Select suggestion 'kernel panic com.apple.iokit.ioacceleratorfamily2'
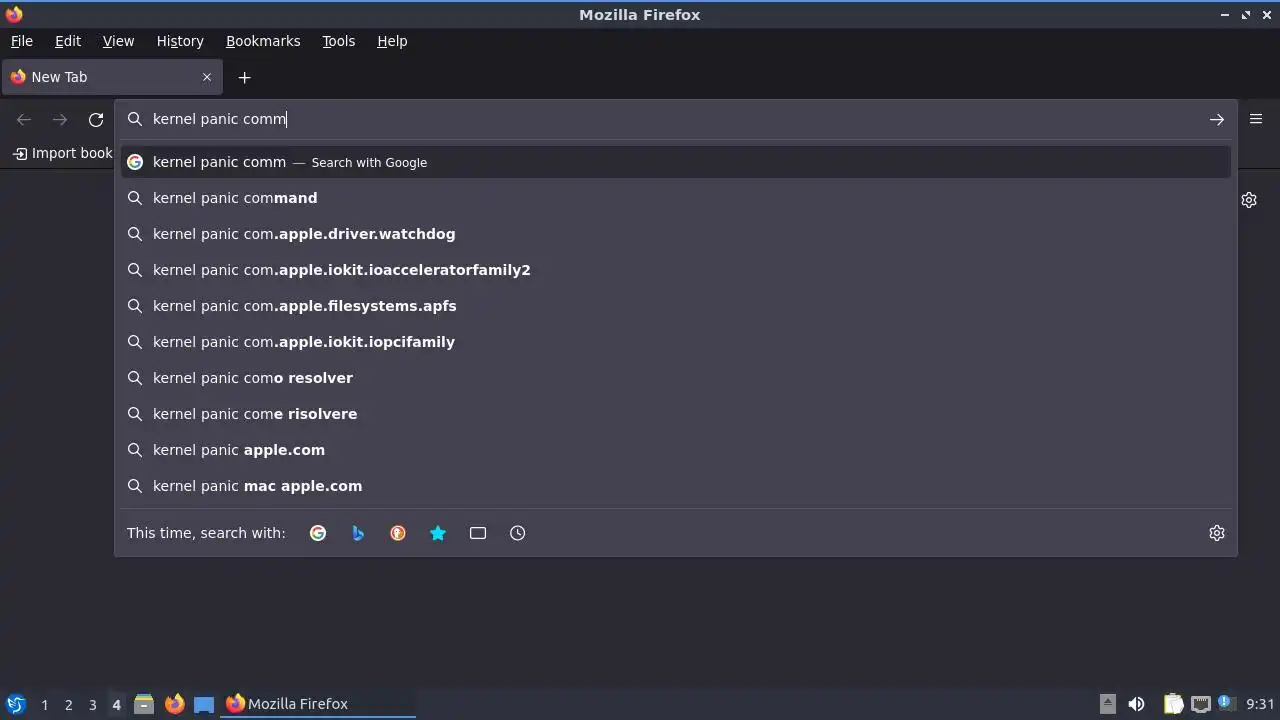The height and width of the screenshot is (720, 1280). pos(676,270)
